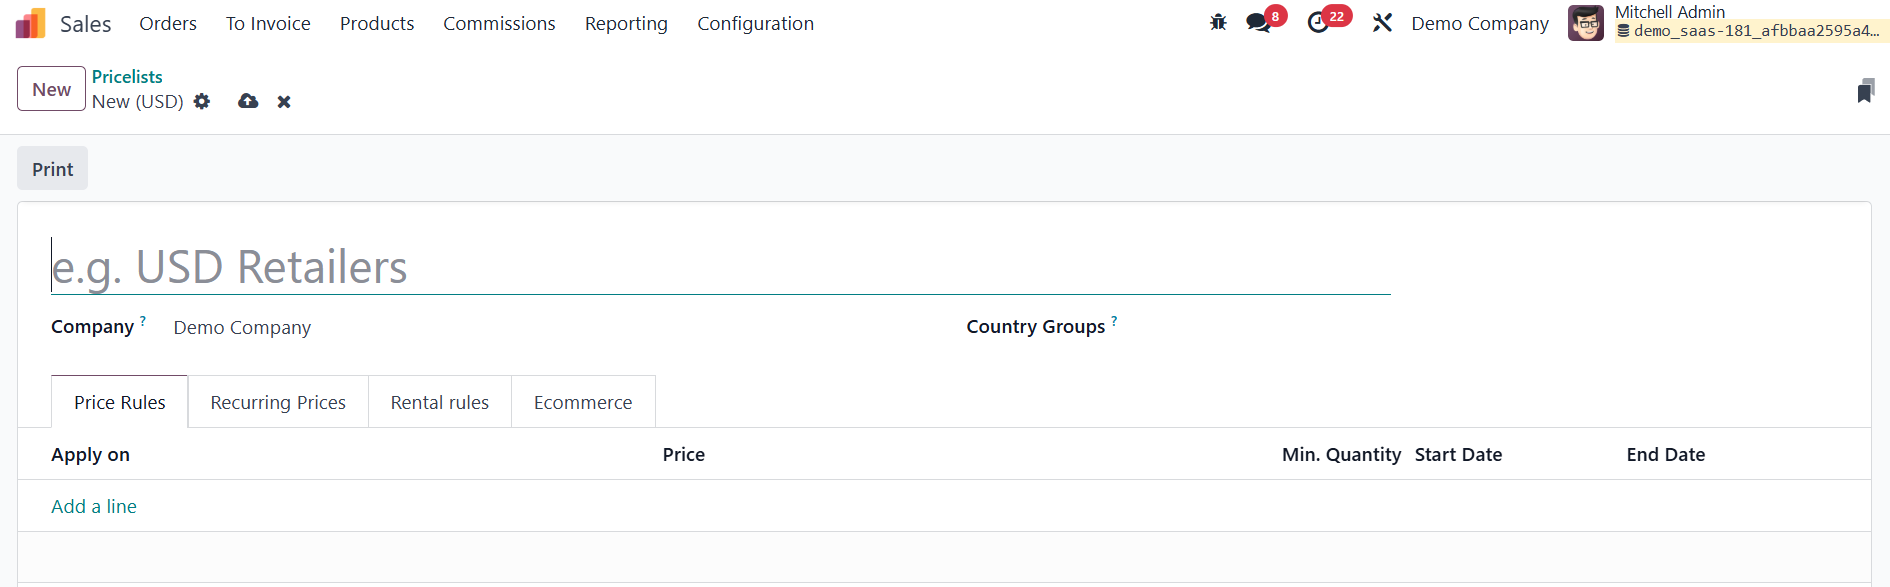Click Mitchell Admin user avatar
The height and width of the screenshot is (587, 1890).
(x=1586, y=23)
